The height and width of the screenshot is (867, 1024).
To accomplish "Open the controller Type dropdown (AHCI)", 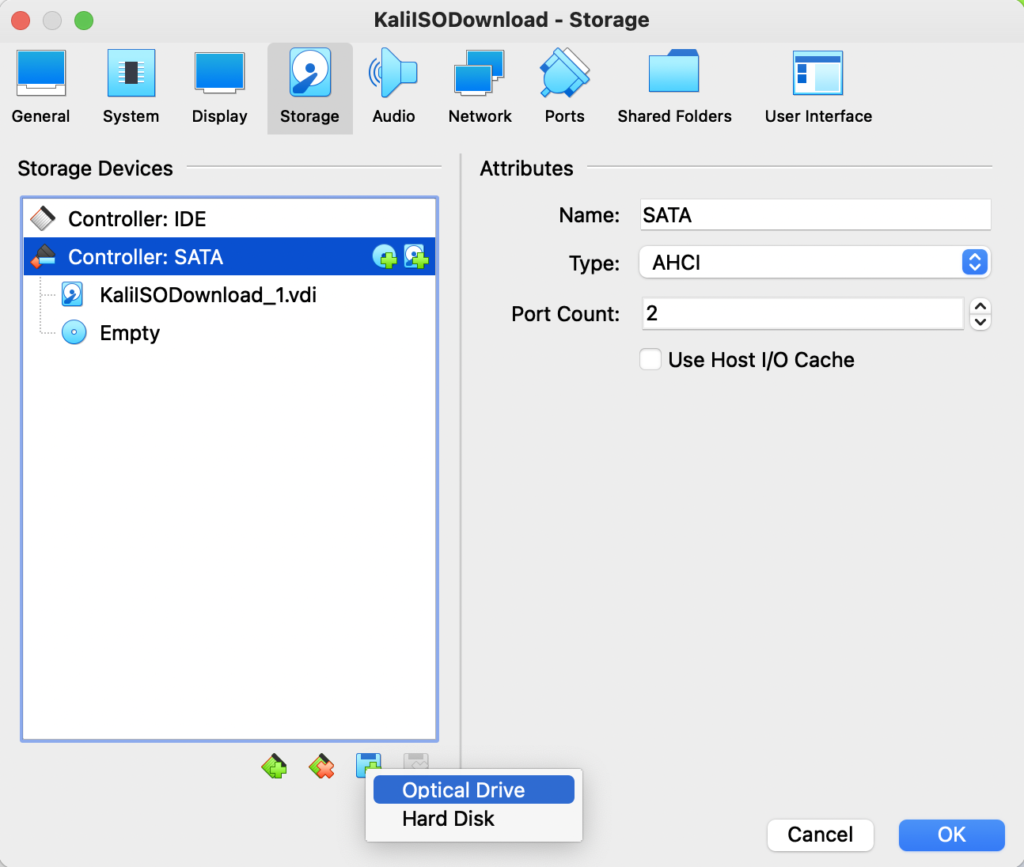I will click(815, 262).
